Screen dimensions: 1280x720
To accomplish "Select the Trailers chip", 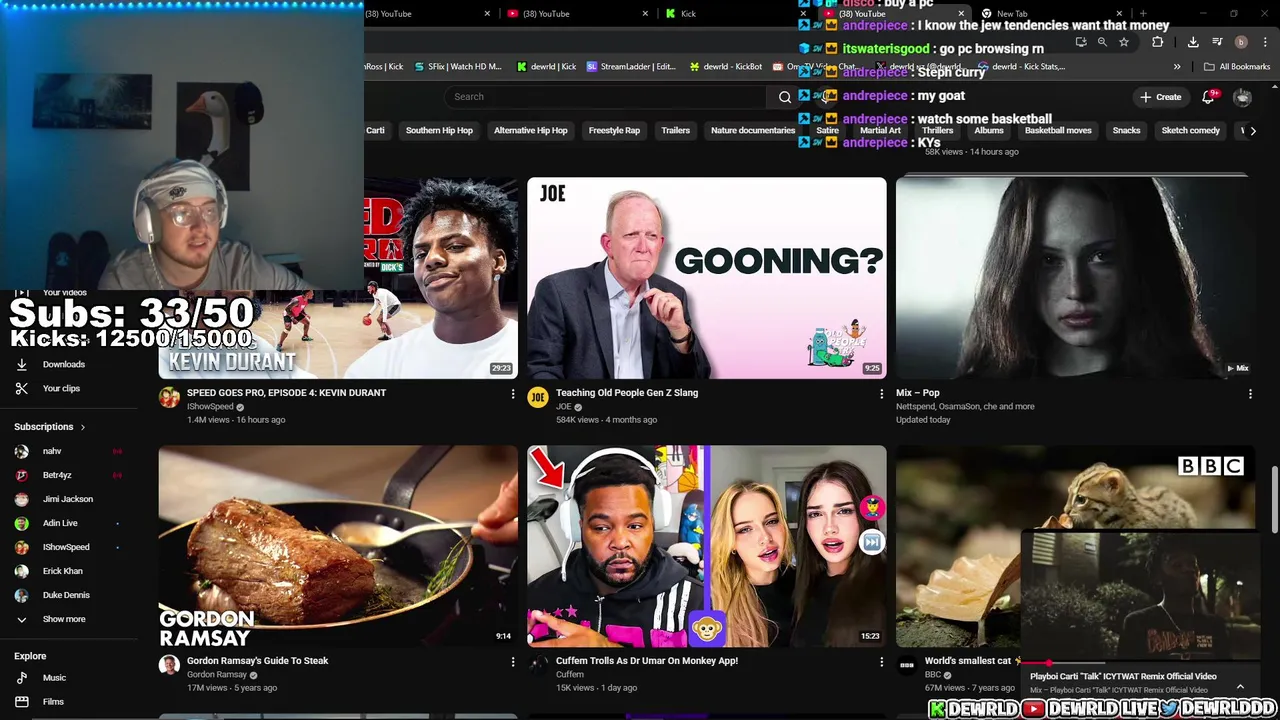I will pos(675,130).
